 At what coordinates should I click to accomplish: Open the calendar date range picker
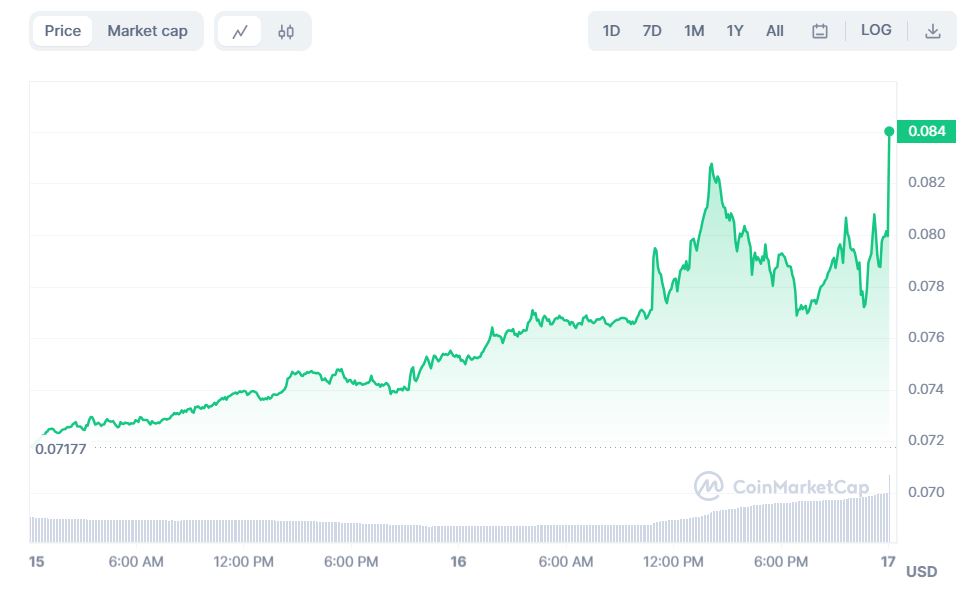click(x=820, y=31)
